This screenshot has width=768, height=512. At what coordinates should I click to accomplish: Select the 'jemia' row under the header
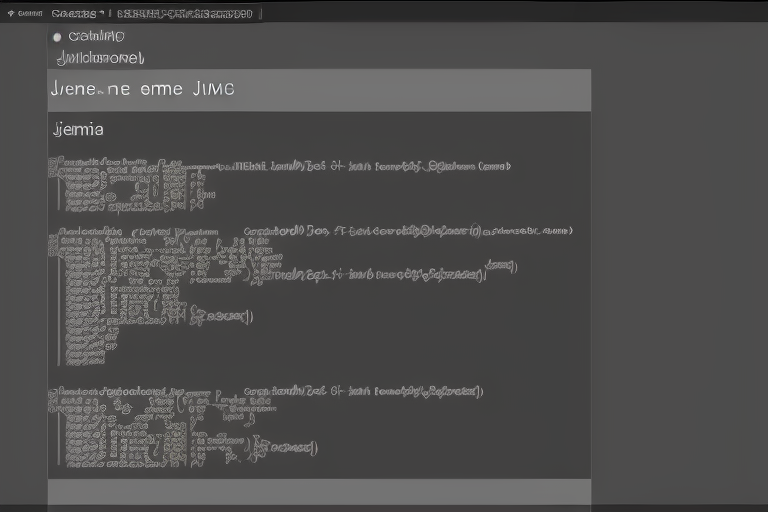(77, 129)
